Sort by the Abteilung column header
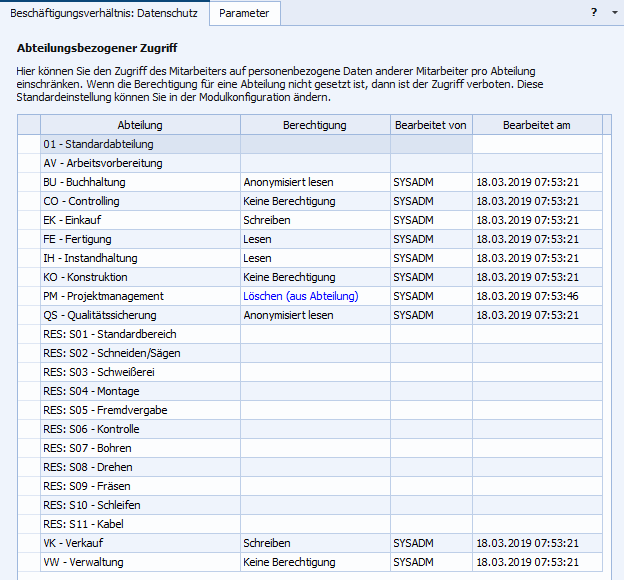Viewport: 624px width, 580px height. (139, 125)
